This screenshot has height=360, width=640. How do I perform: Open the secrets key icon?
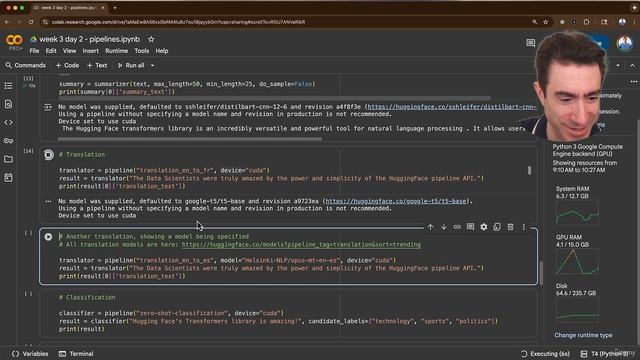pos(8,141)
